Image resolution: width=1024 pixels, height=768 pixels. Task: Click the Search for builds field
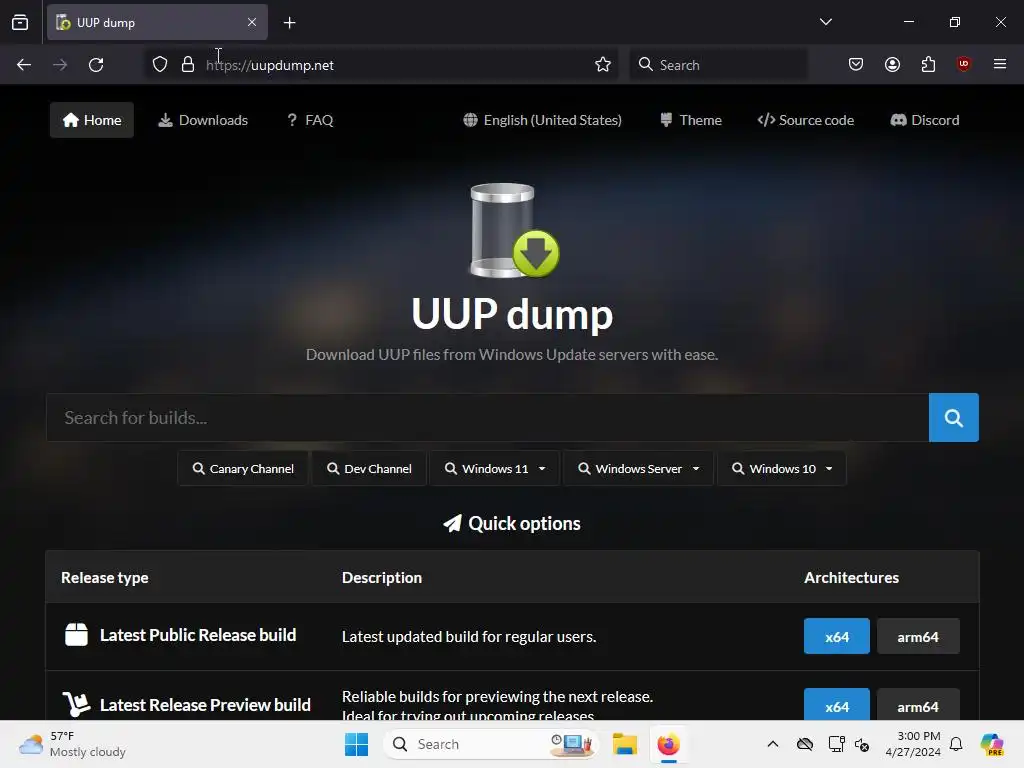487,417
